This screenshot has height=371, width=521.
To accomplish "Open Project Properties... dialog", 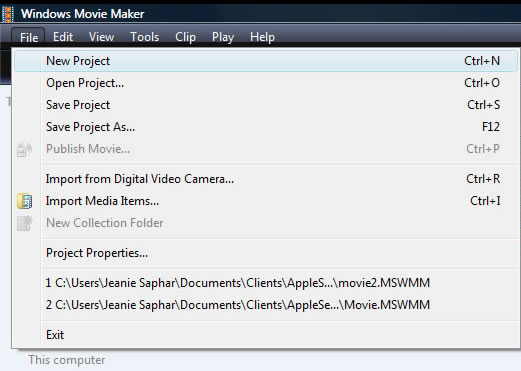I will (266, 253).
